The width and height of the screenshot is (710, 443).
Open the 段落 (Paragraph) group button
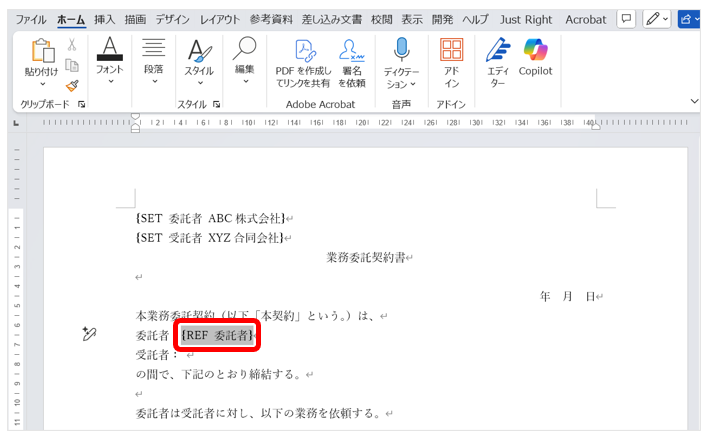[x=154, y=60]
